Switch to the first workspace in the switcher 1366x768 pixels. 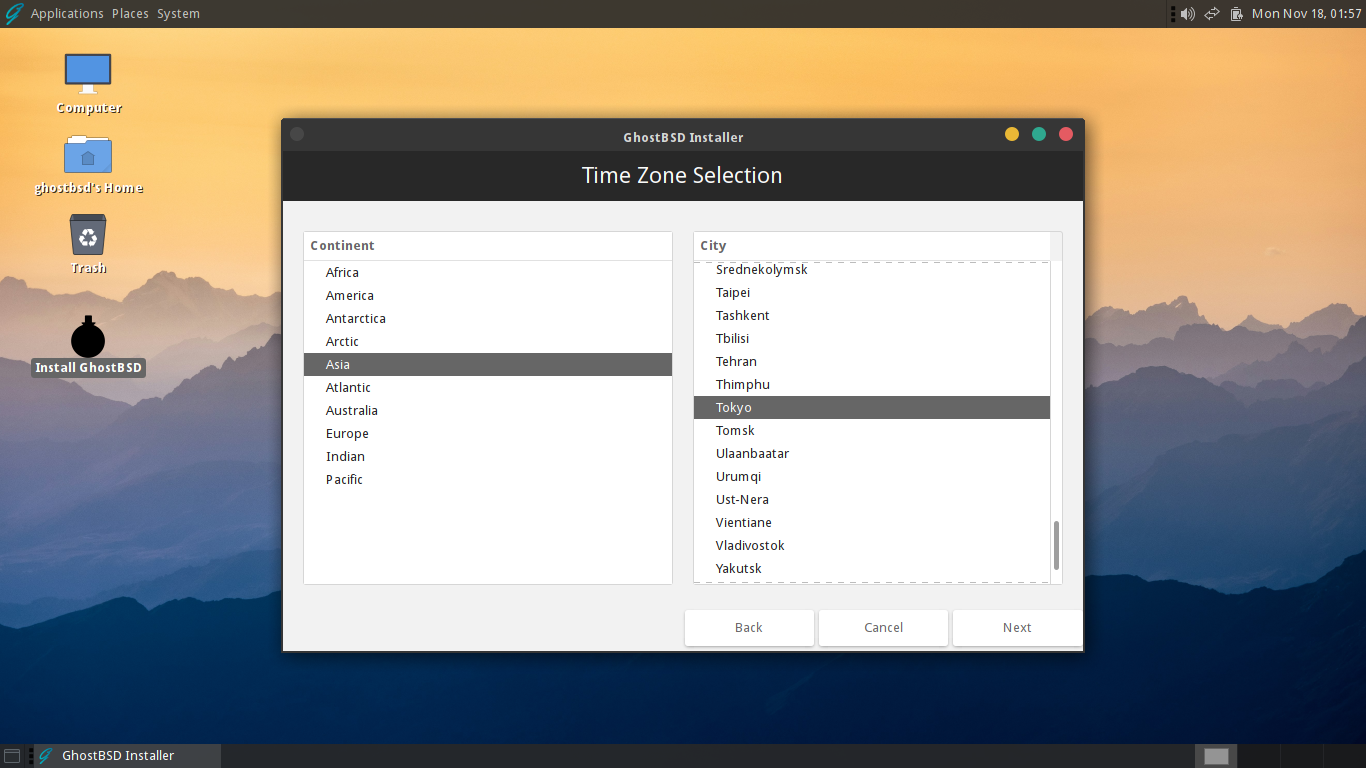coord(1216,756)
